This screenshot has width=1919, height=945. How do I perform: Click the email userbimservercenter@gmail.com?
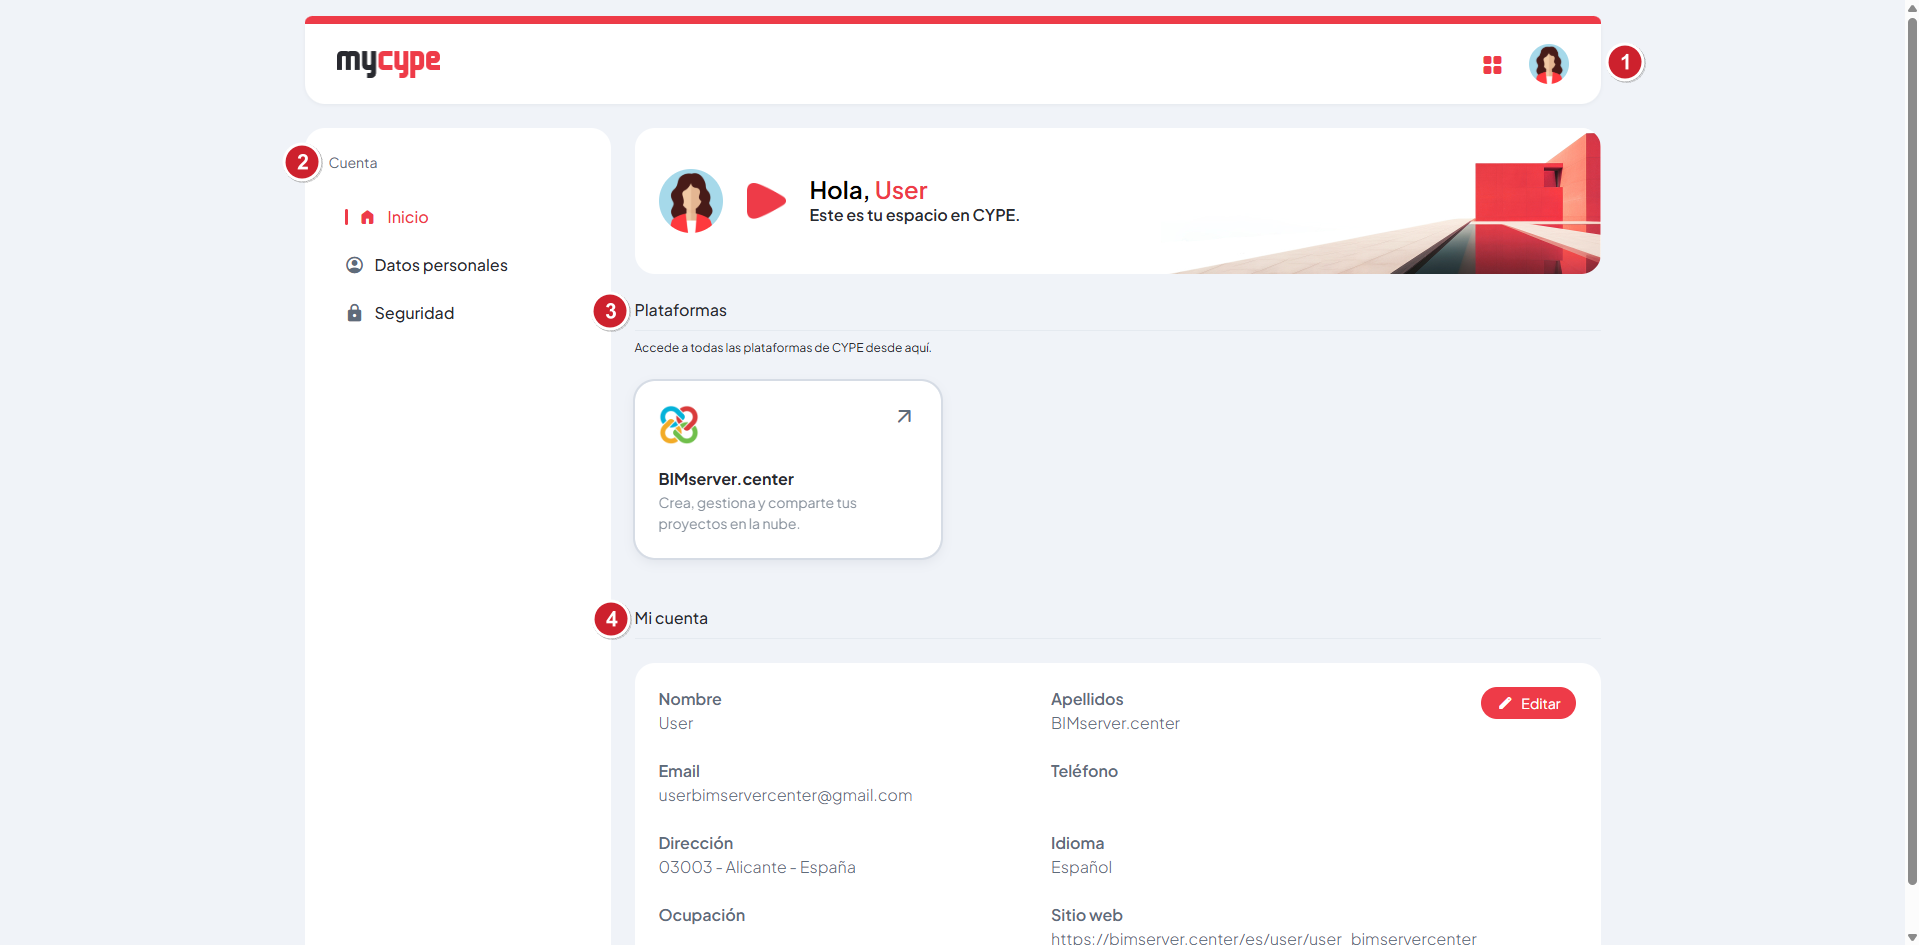(785, 795)
